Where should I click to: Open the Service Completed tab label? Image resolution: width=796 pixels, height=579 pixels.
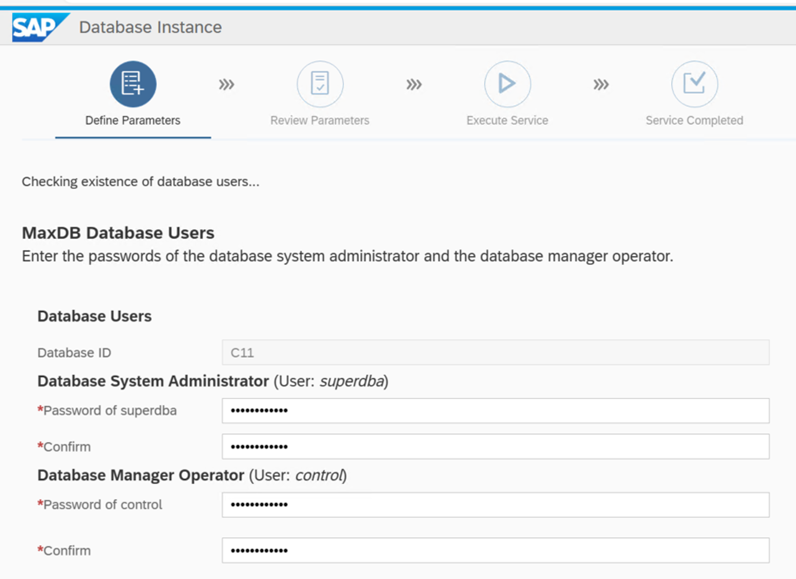coord(694,121)
